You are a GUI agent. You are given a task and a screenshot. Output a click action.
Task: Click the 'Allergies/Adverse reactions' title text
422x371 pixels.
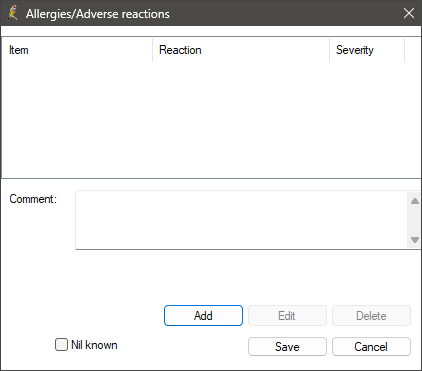98,14
